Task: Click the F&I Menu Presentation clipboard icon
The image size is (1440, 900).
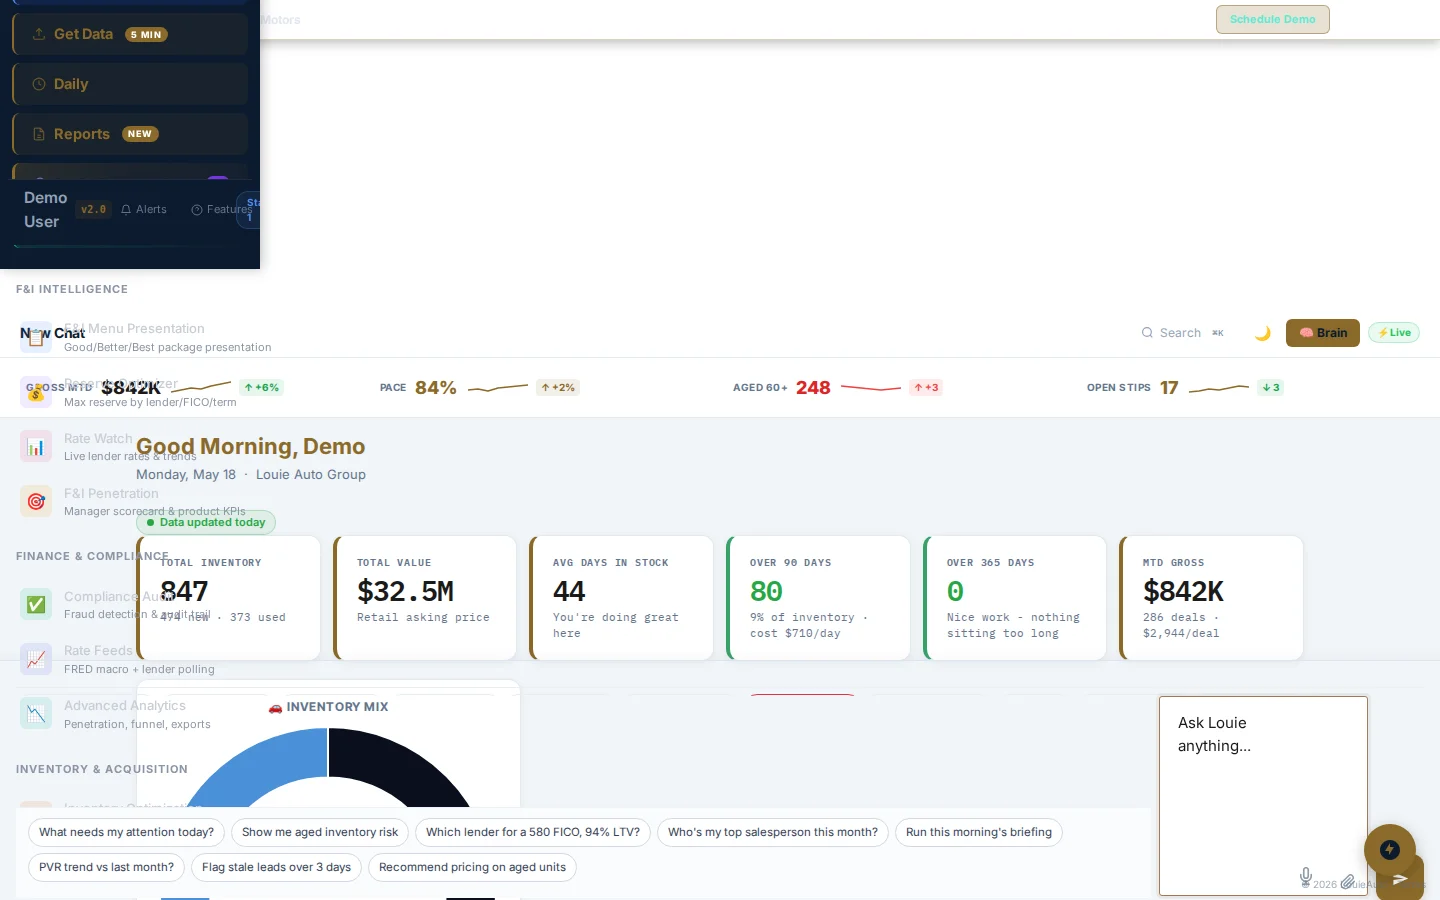Action: [x=36, y=338]
